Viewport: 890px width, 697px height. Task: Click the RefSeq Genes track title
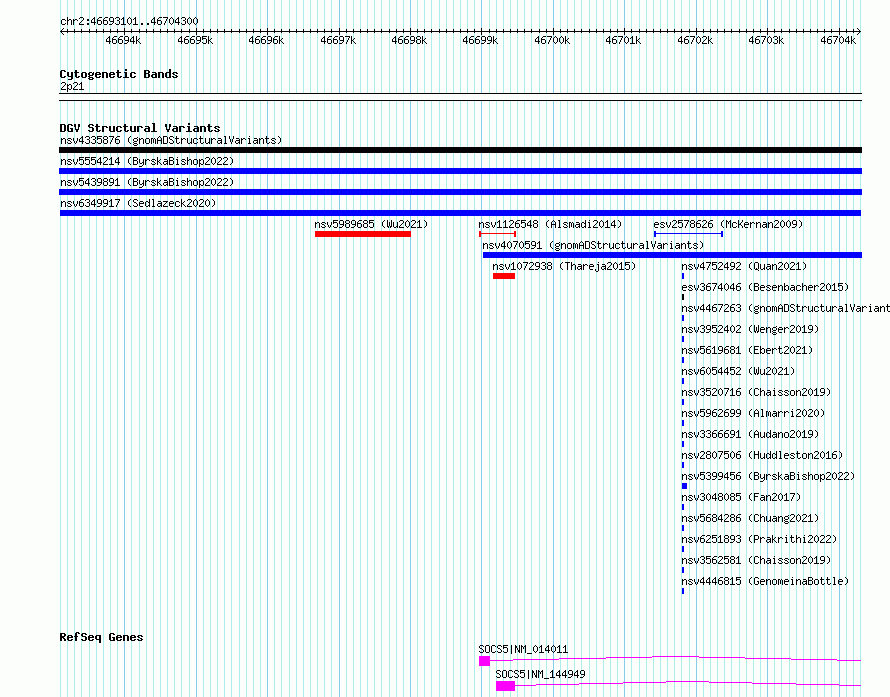pyautogui.click(x=101, y=637)
